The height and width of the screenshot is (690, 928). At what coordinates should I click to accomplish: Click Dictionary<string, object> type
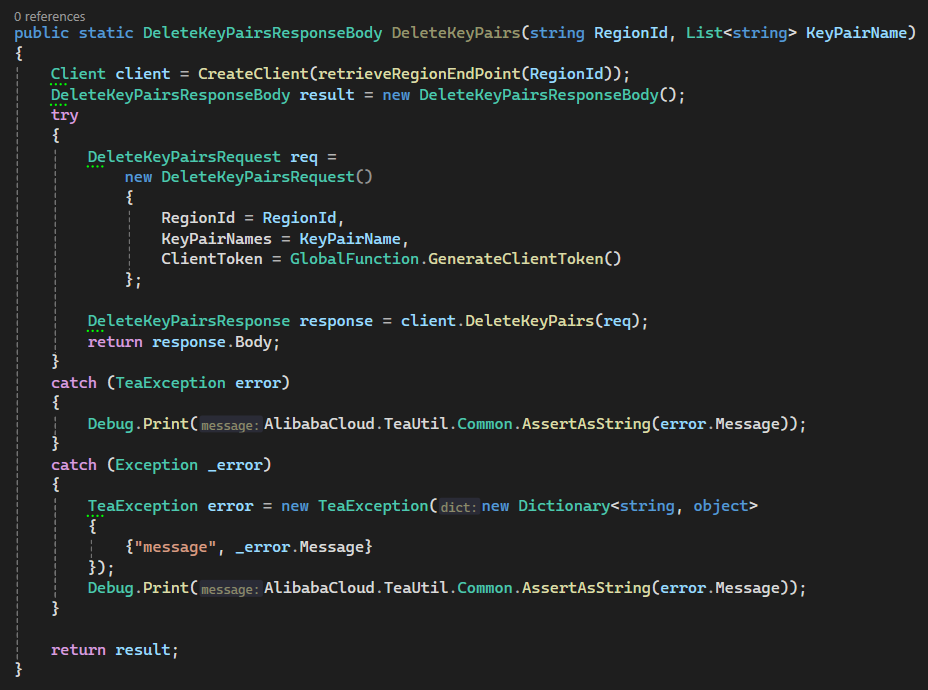638,506
